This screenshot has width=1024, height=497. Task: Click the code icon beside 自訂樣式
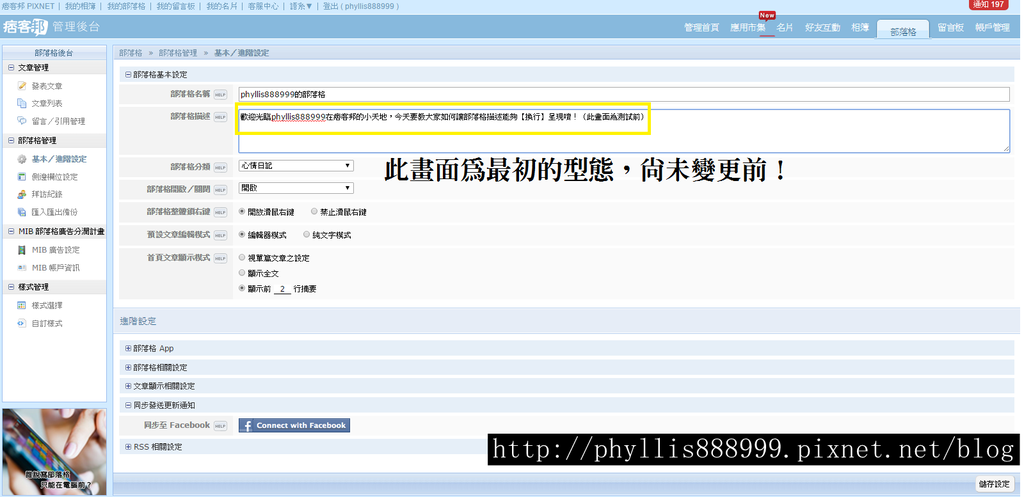(22, 323)
